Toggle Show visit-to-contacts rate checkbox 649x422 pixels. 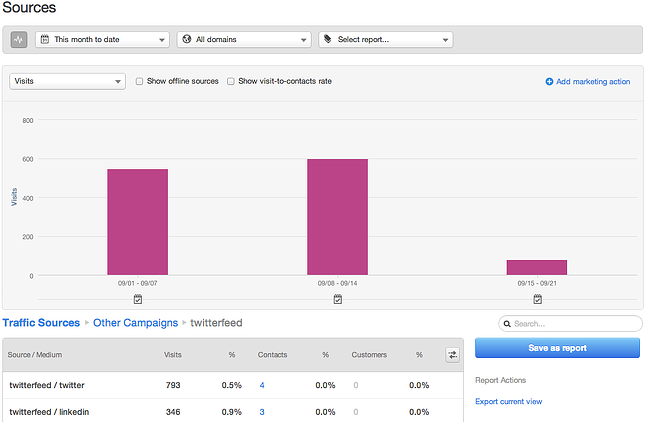[231, 82]
